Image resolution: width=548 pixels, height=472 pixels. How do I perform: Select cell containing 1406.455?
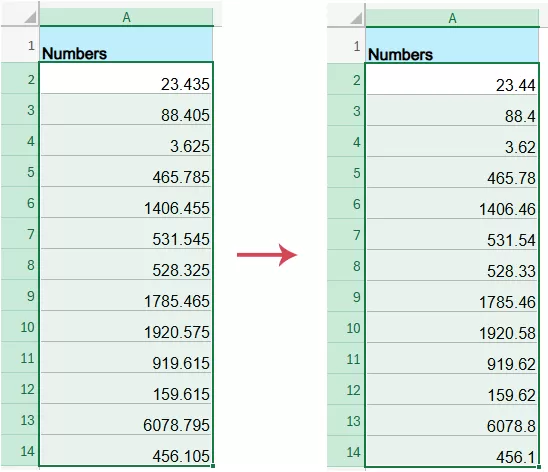click(126, 202)
